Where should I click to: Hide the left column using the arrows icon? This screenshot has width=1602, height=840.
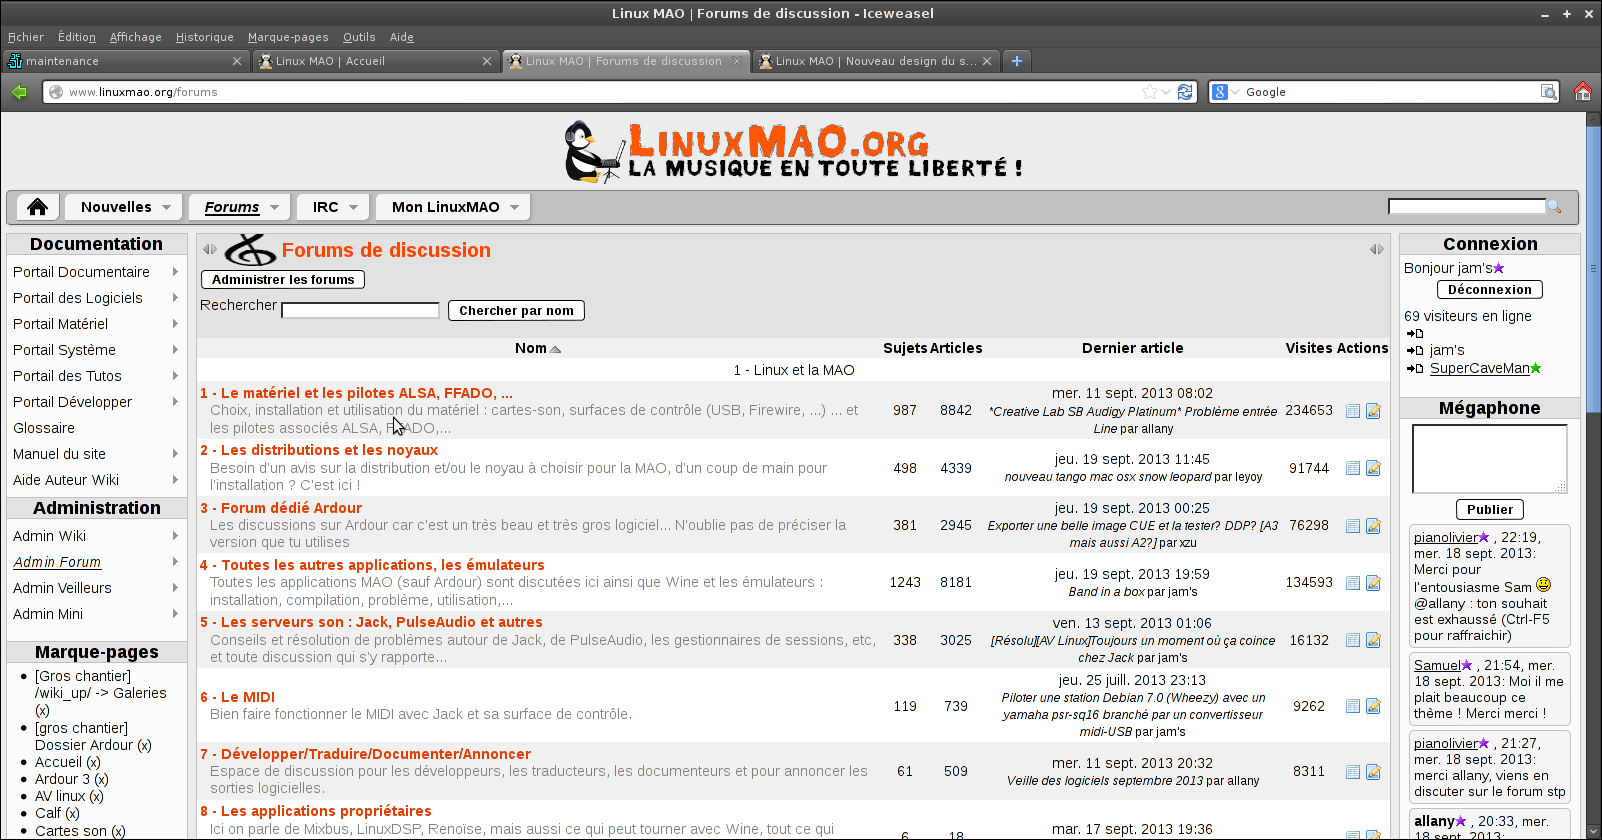(x=210, y=250)
